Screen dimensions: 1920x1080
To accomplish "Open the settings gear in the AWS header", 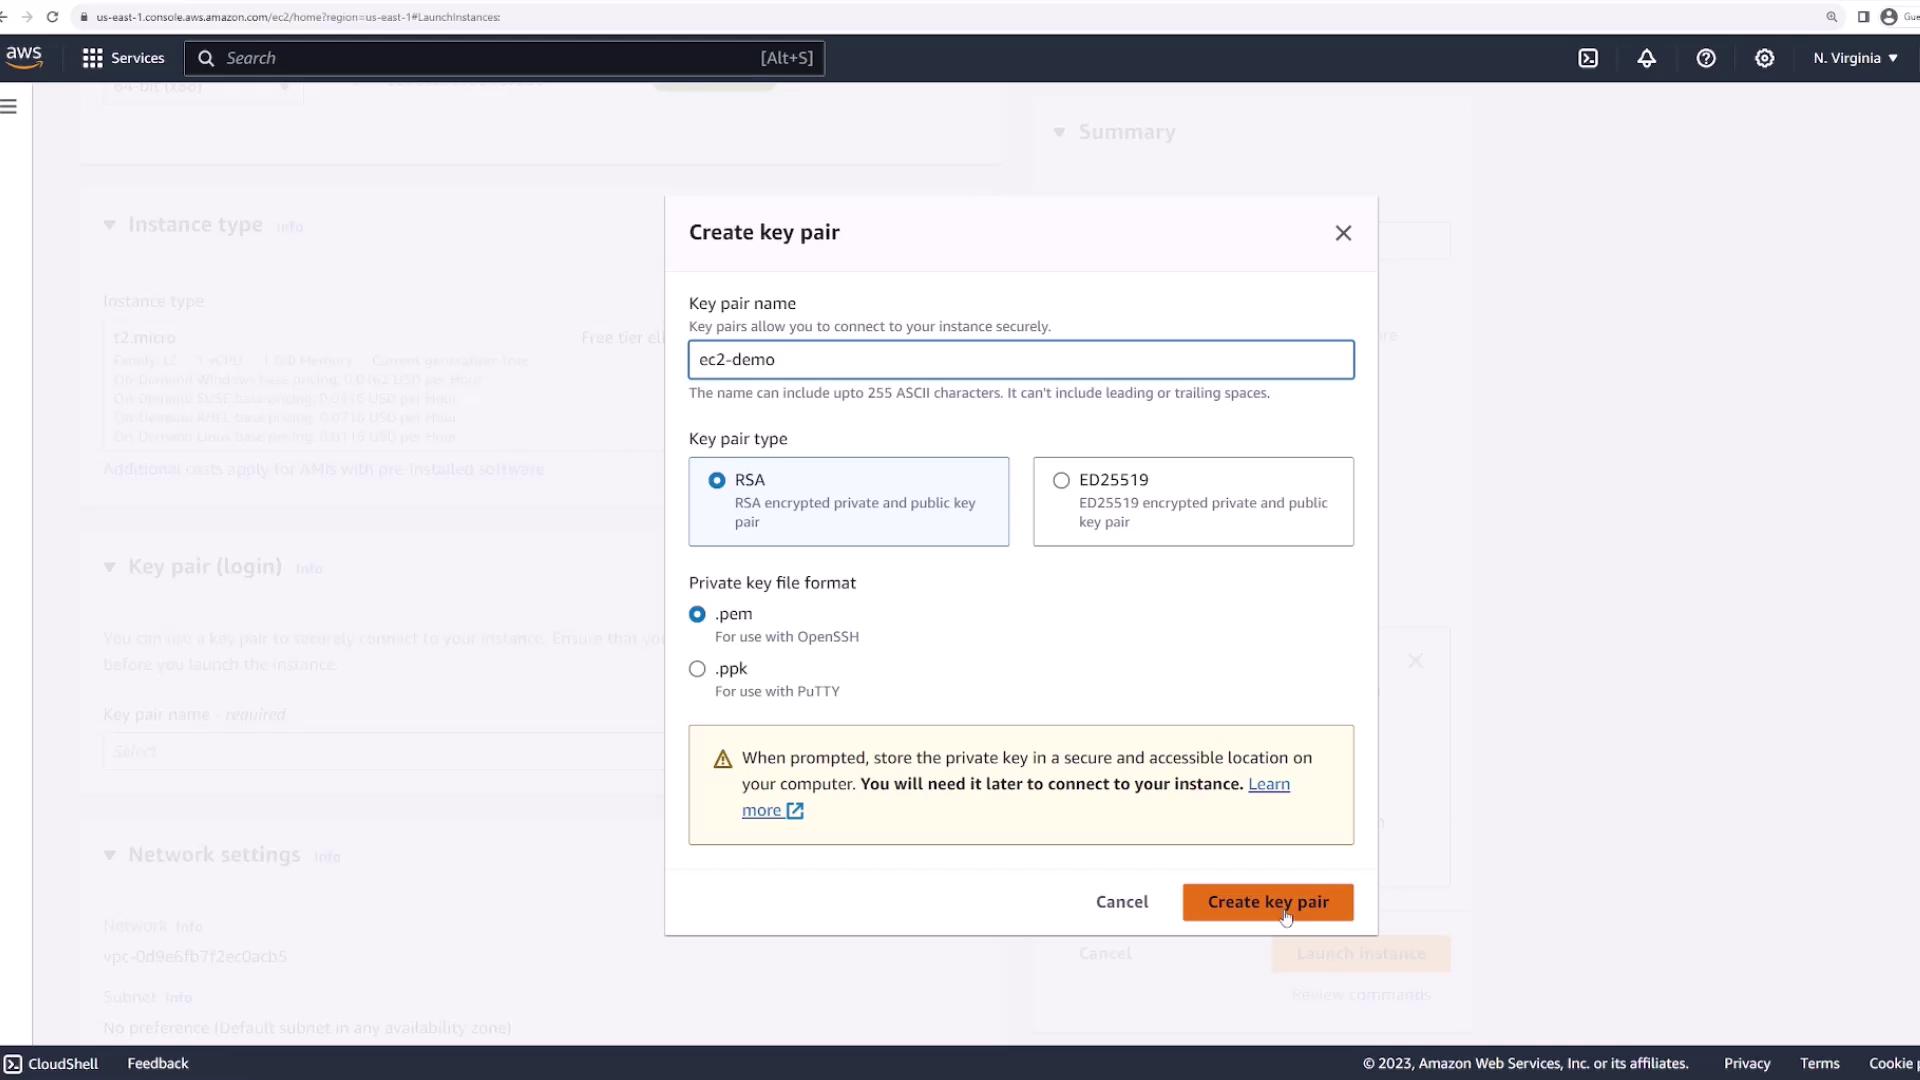I will coord(1765,58).
